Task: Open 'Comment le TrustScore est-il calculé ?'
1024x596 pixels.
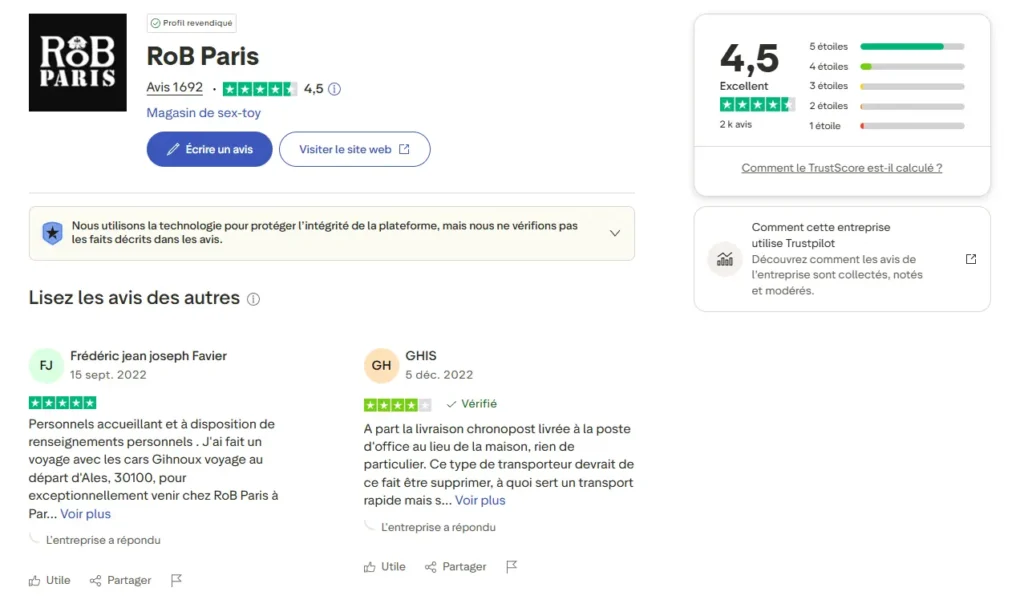Action: click(841, 167)
